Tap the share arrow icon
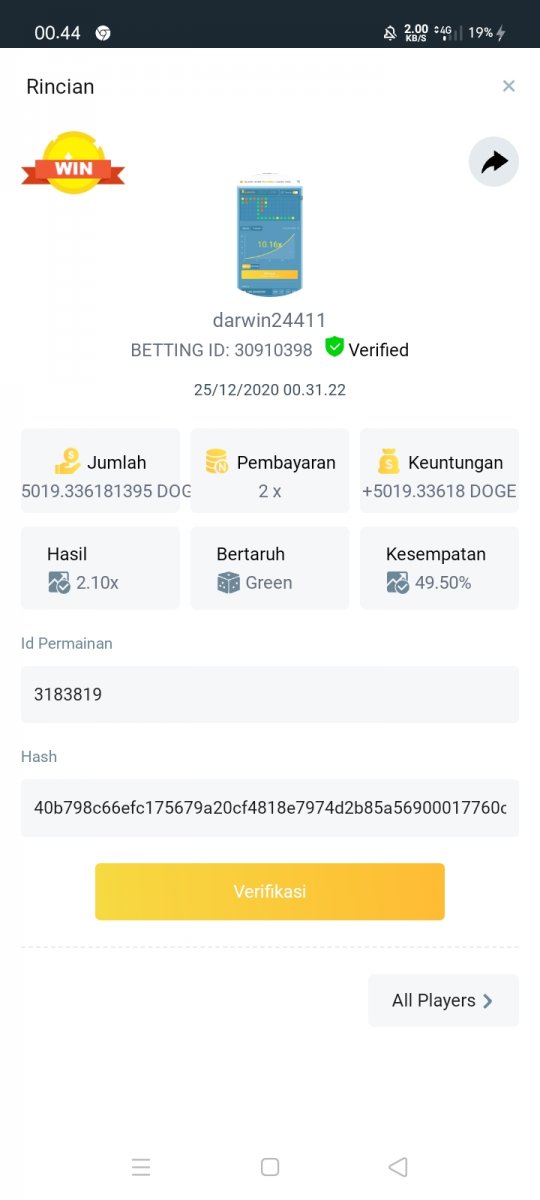Image resolution: width=540 pixels, height=1200 pixels. coord(494,162)
